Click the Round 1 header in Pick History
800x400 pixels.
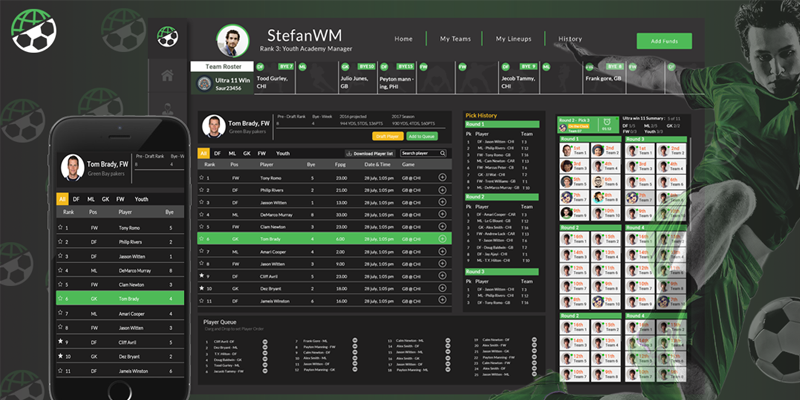(x=502, y=124)
